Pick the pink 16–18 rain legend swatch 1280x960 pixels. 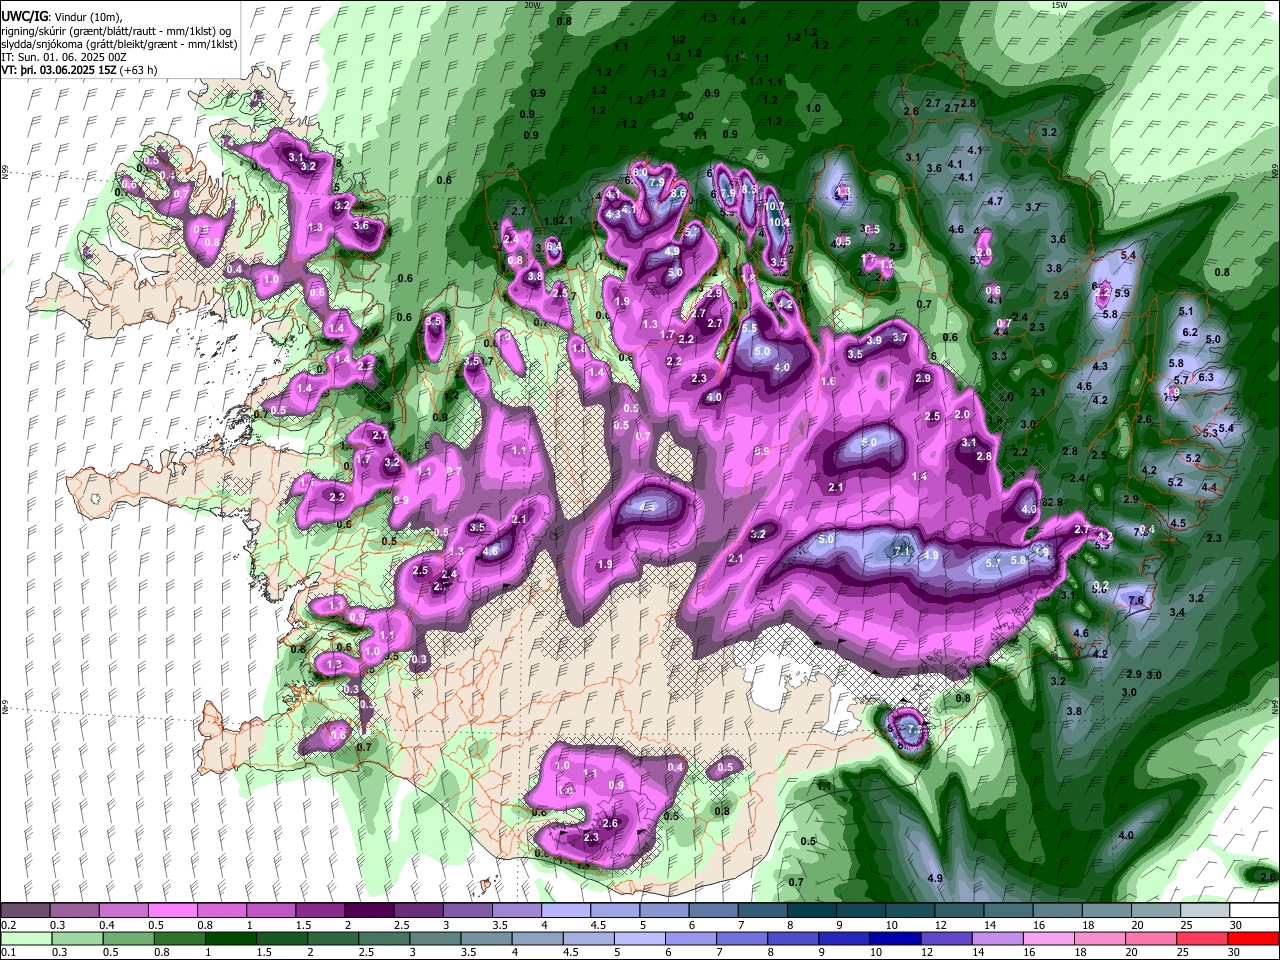1050,938
